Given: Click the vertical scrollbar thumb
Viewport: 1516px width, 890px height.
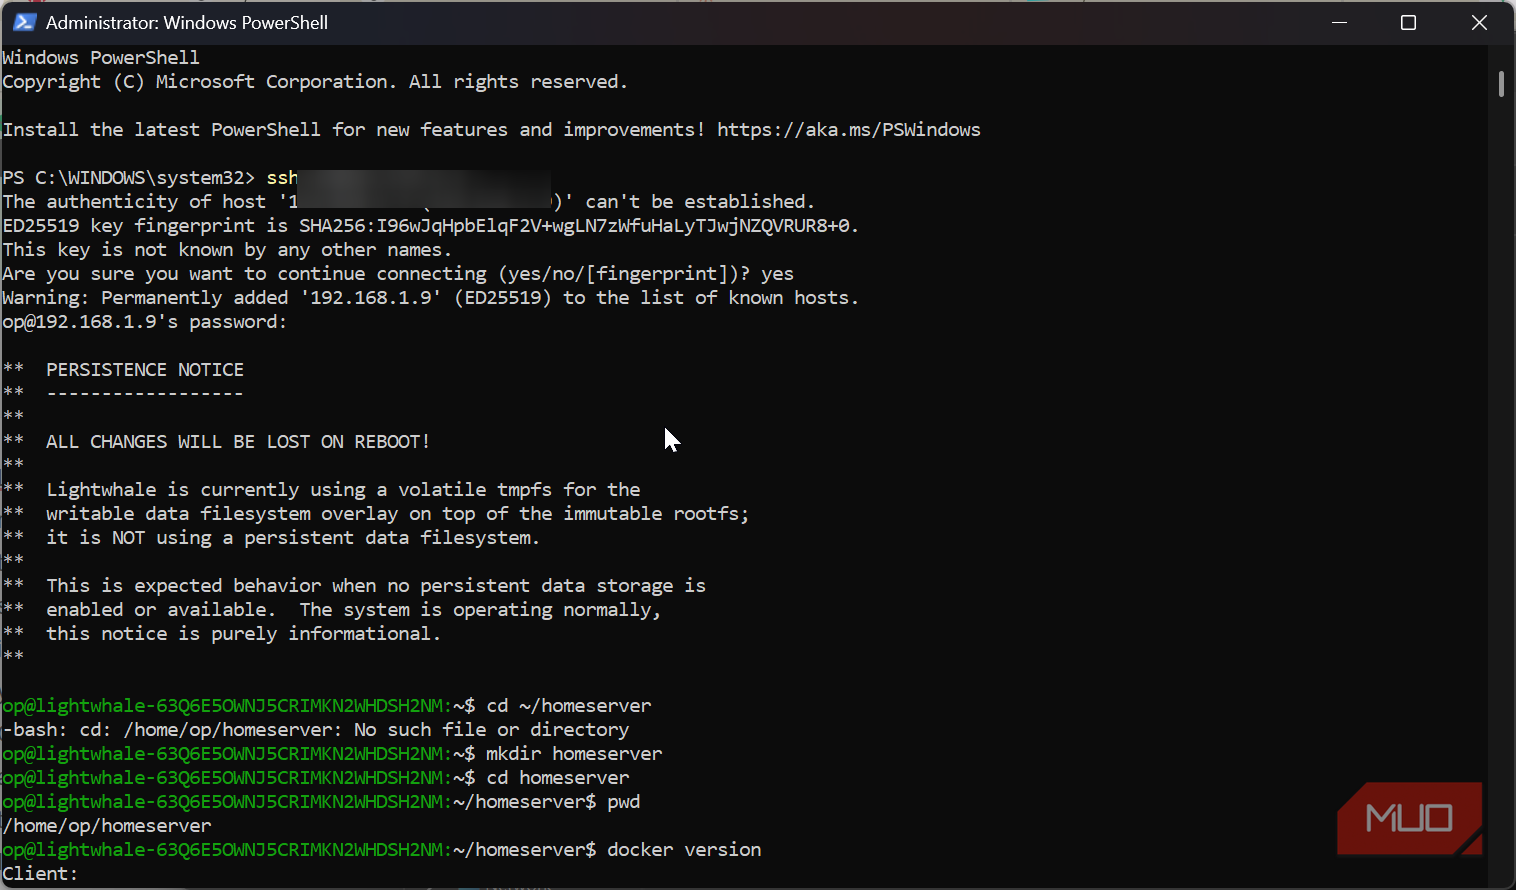Looking at the screenshot, I should [x=1501, y=84].
